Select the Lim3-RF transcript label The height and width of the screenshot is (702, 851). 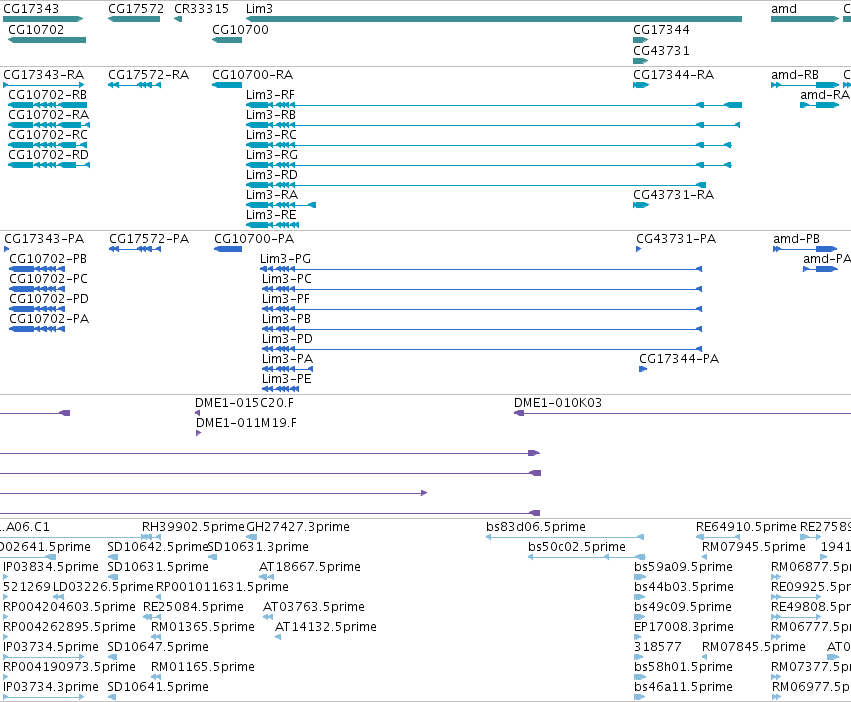click(x=270, y=94)
